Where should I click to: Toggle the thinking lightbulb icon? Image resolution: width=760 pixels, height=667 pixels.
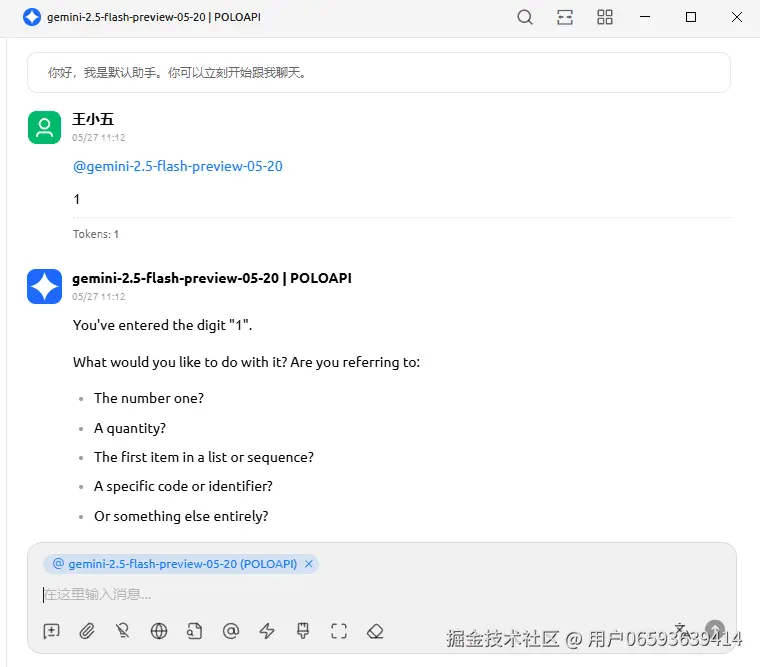[x=123, y=631]
